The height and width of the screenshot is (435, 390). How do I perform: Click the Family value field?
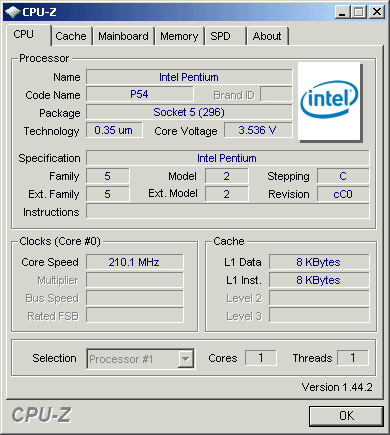coord(108,176)
